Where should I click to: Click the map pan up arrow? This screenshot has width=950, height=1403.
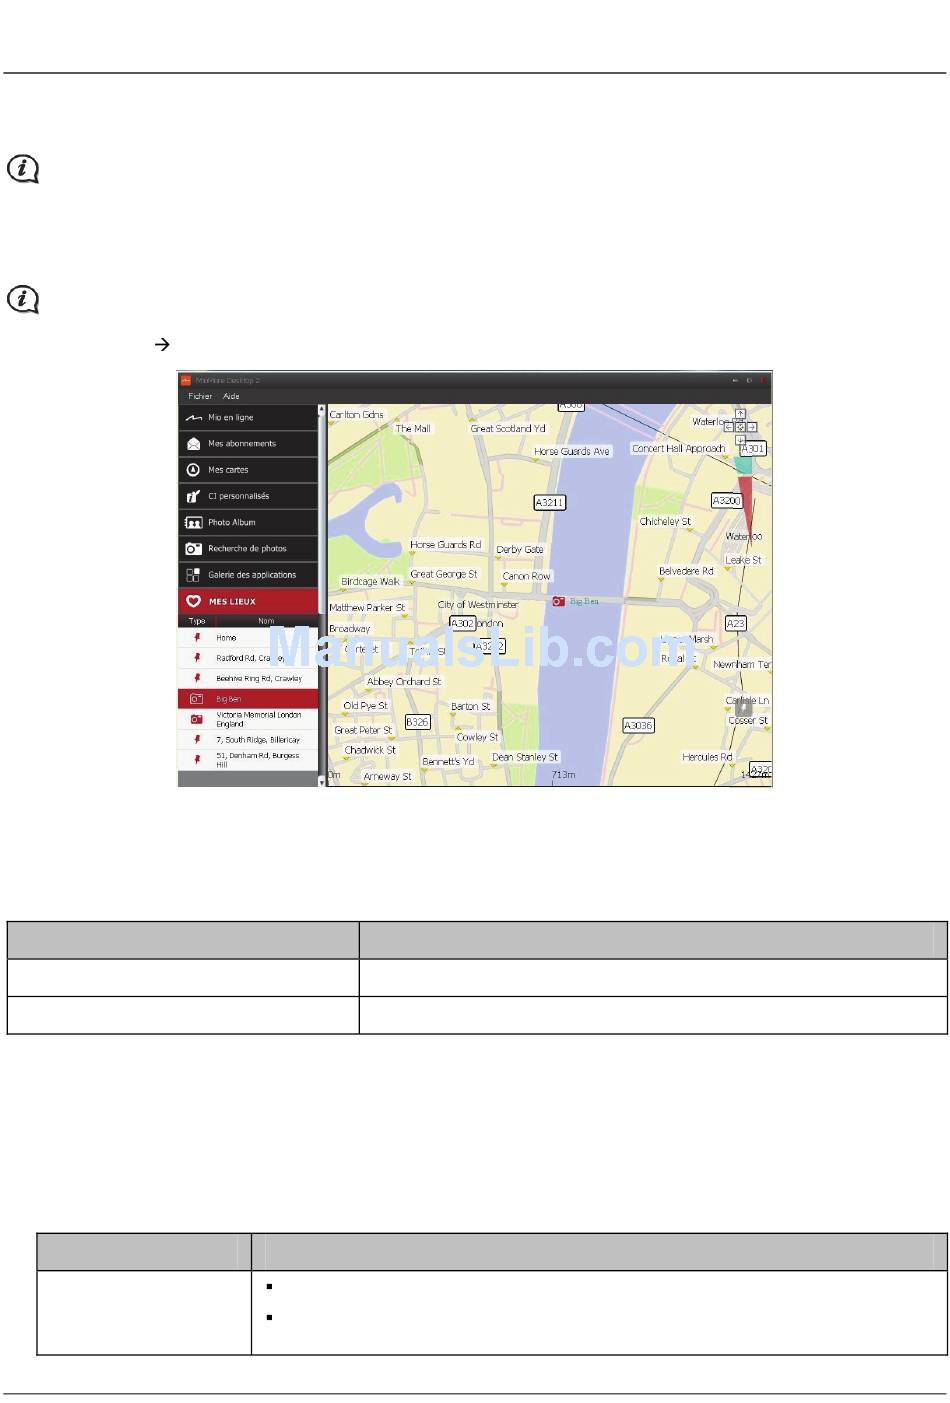(x=740, y=413)
